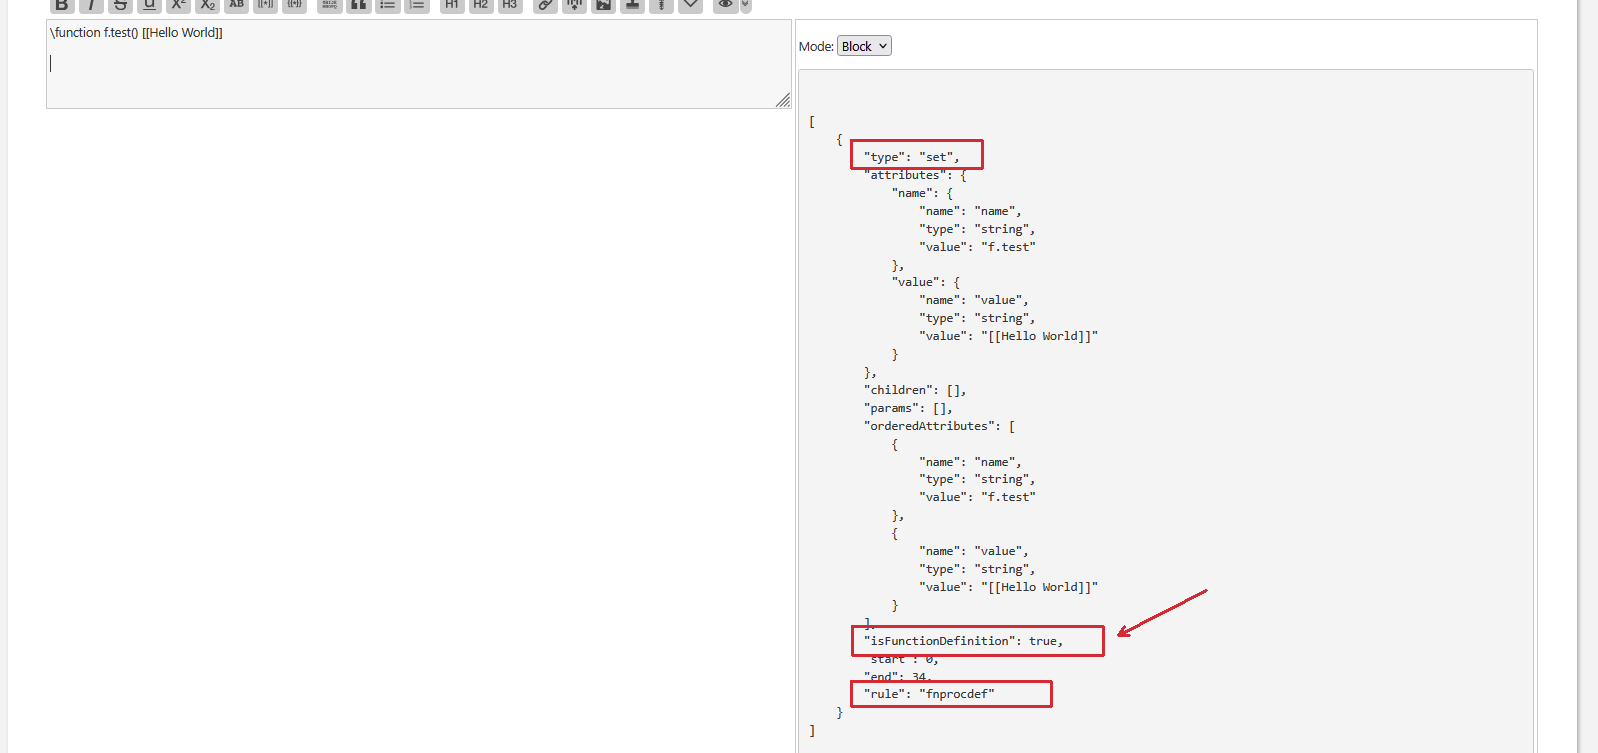1598x753 pixels.
Task: Open the Mode dropdown set to Block
Action: pos(864,46)
